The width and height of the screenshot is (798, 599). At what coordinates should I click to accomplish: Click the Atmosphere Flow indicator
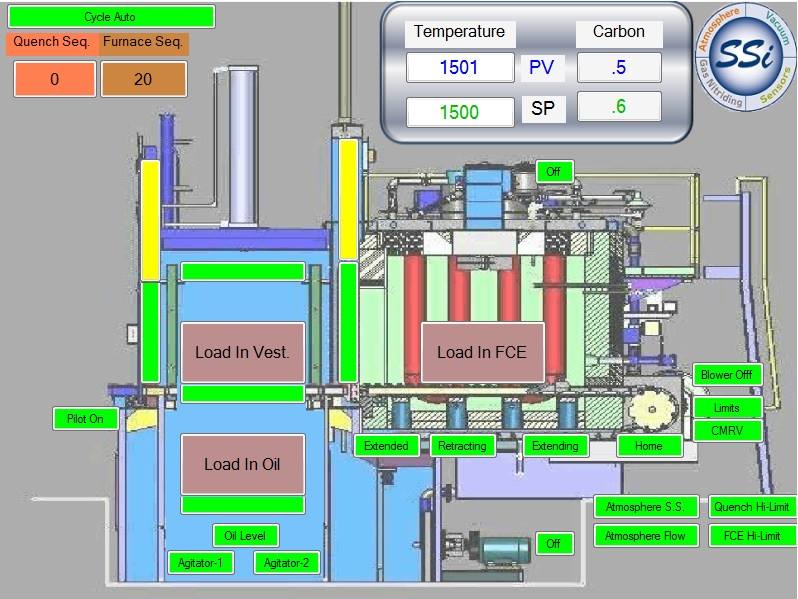(x=645, y=536)
